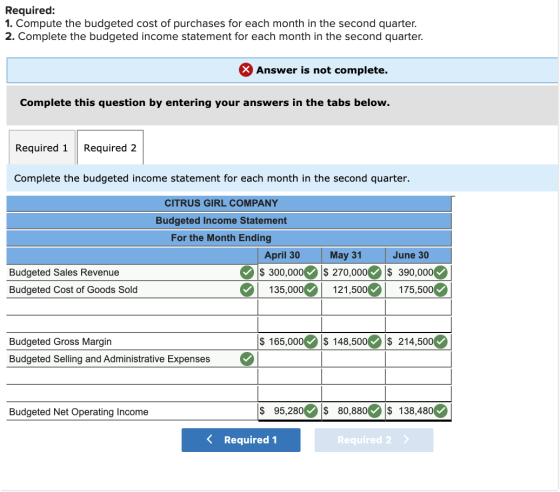Screen dimensions: 560x492
Task: Open the Required 1 tab
Action: pyautogui.click(x=42, y=147)
